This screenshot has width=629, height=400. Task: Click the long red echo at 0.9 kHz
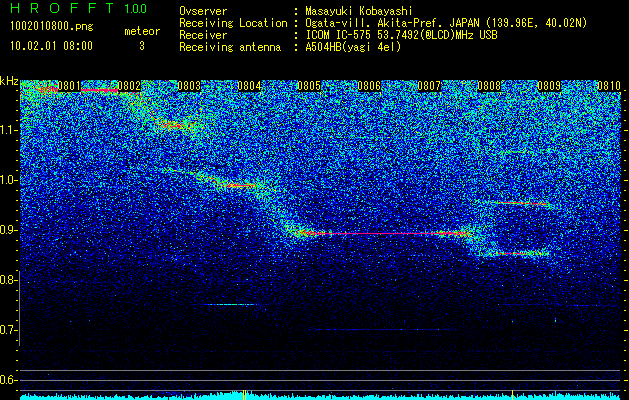[x=381, y=233]
